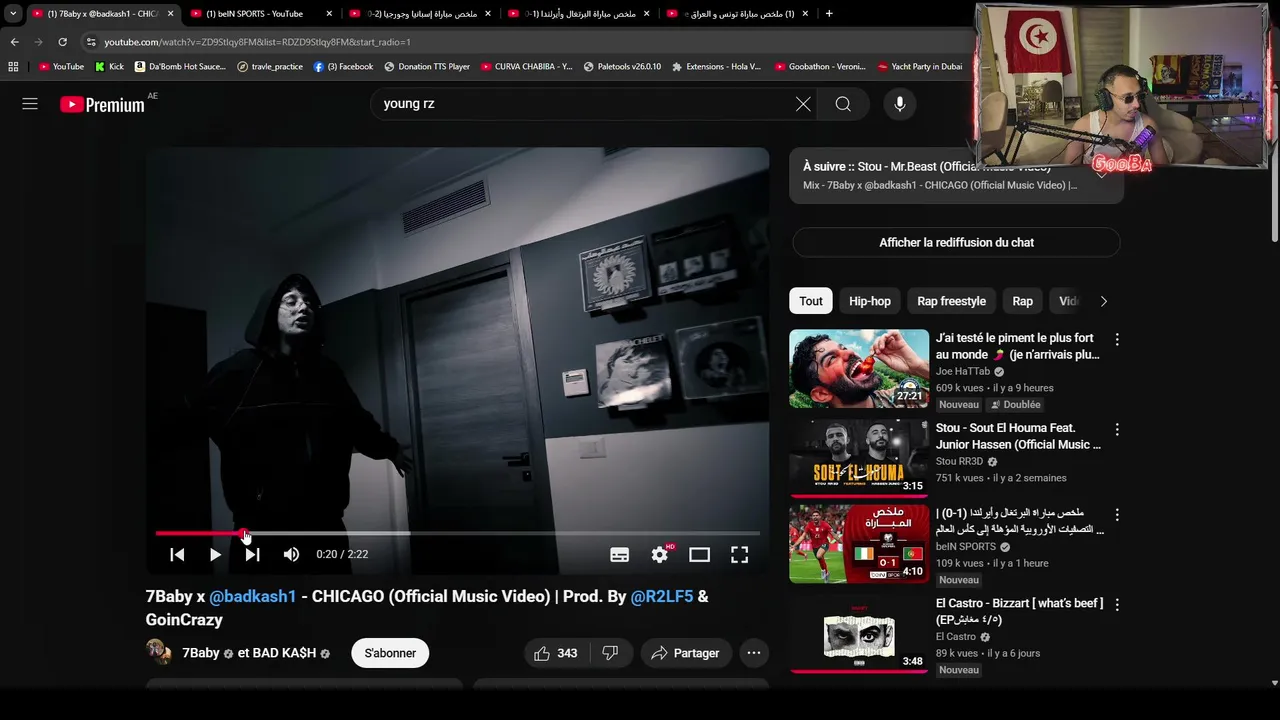This screenshot has width=1280, height=720.
Task: Open the player settings gear
Action: [660, 555]
